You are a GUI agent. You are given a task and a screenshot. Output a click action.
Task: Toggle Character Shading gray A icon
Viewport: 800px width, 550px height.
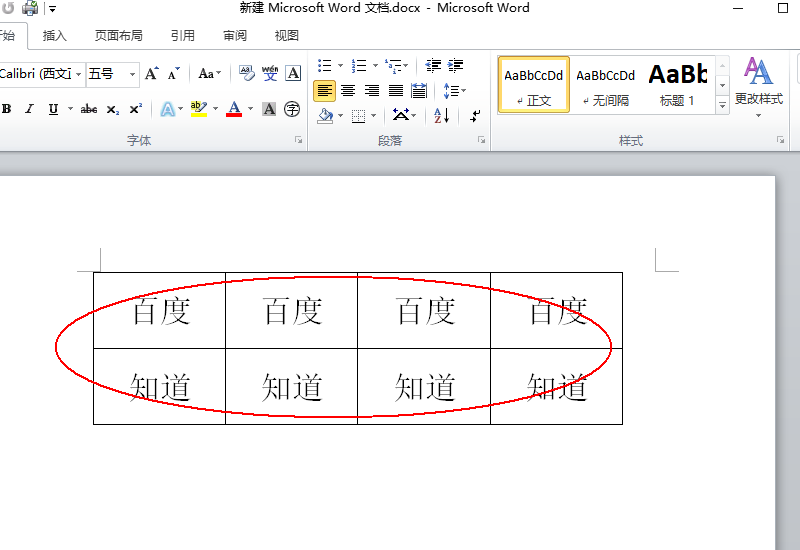[269, 109]
